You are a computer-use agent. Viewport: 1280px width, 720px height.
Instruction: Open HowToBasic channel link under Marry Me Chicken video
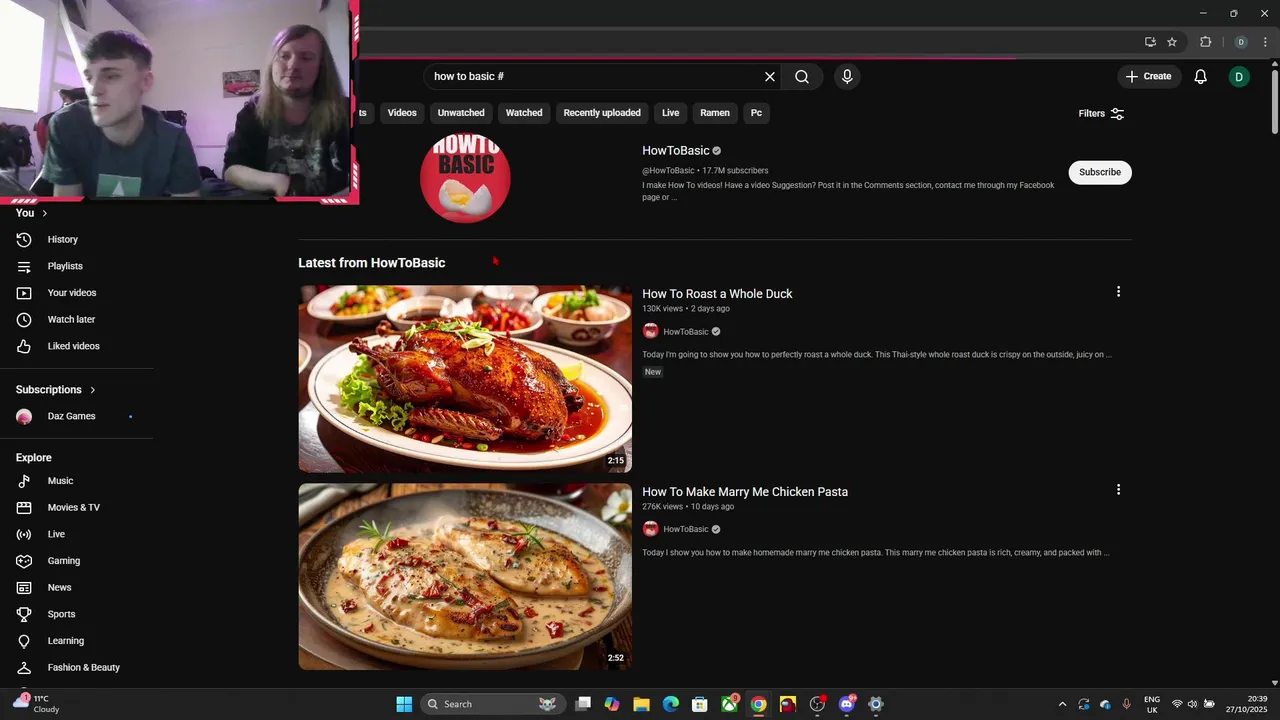click(686, 529)
